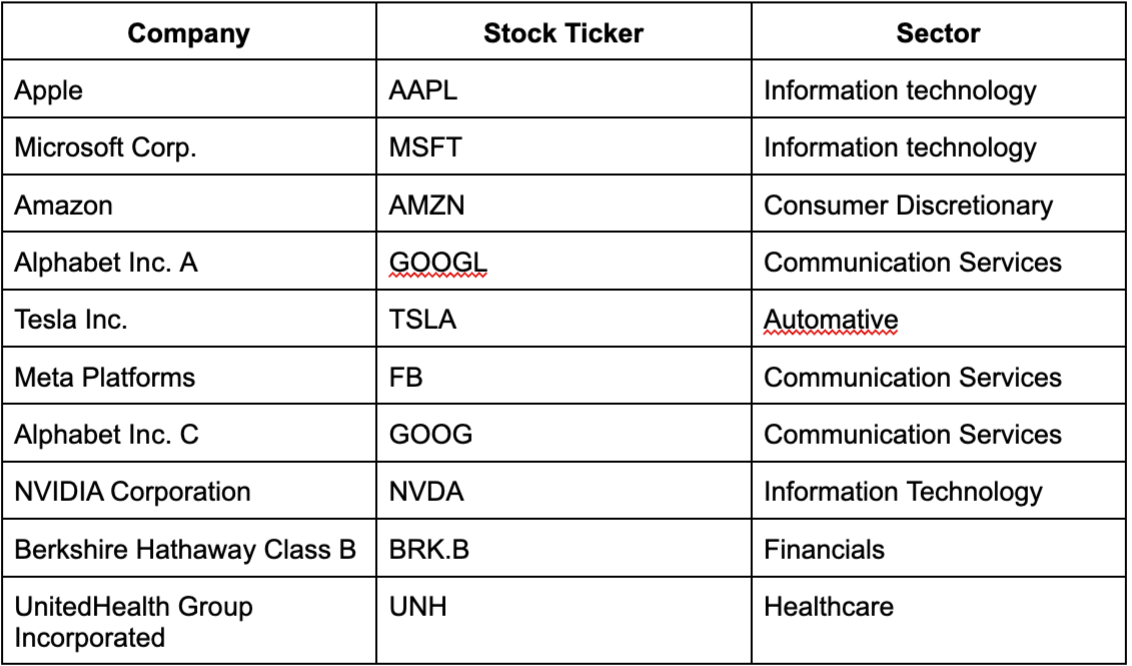Select the Amazon company cell

188,204
